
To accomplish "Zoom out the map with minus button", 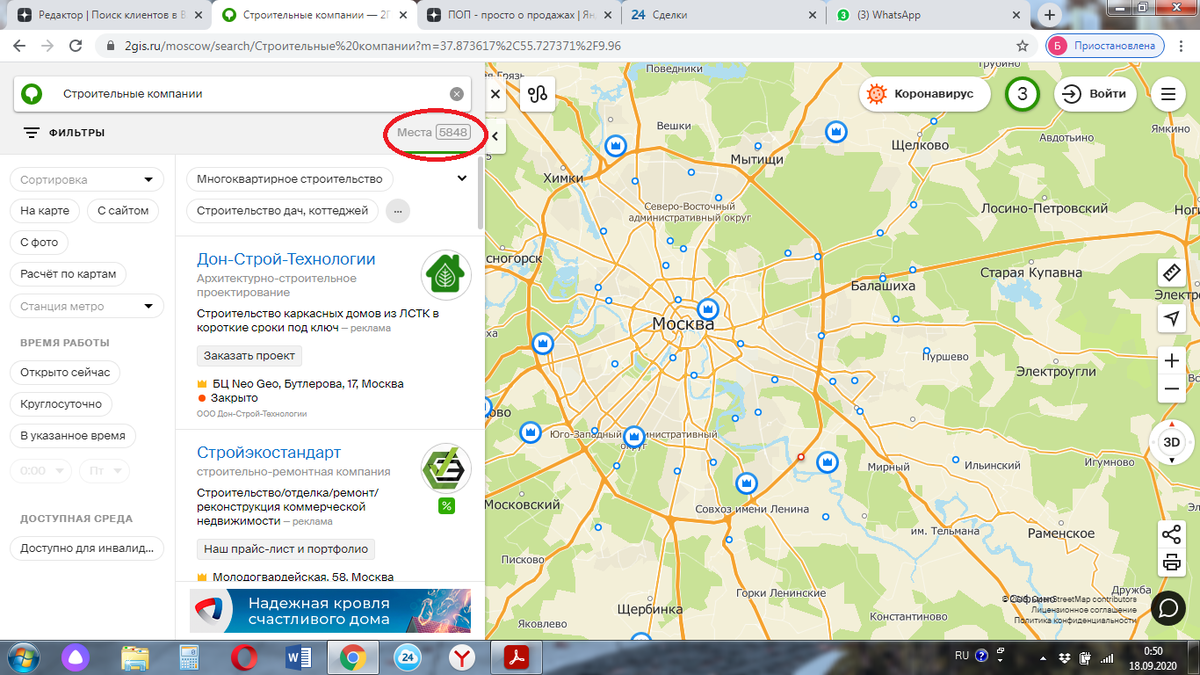I will (1171, 390).
